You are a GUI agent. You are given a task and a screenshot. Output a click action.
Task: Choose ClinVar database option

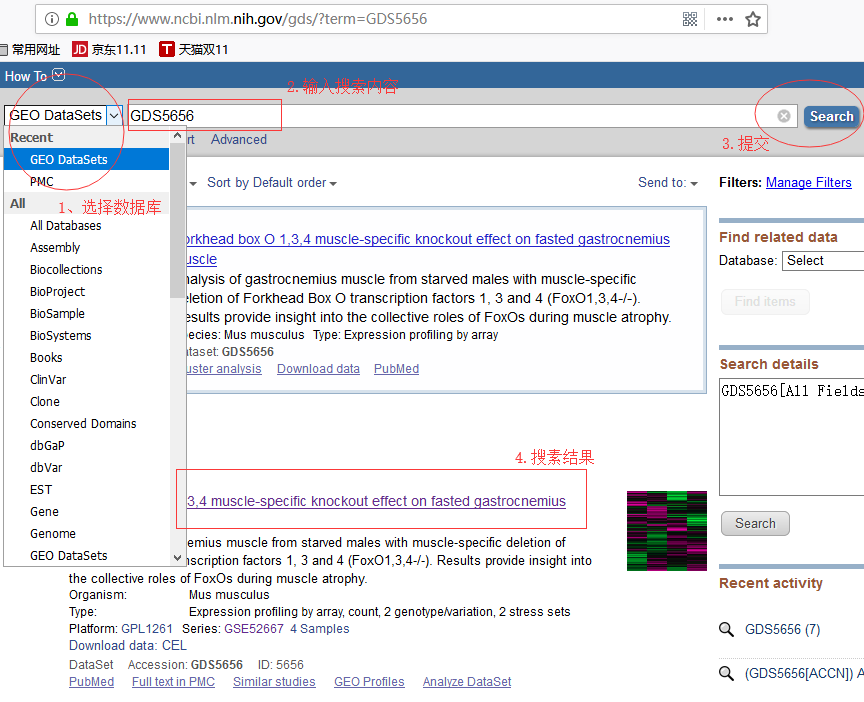87,380
